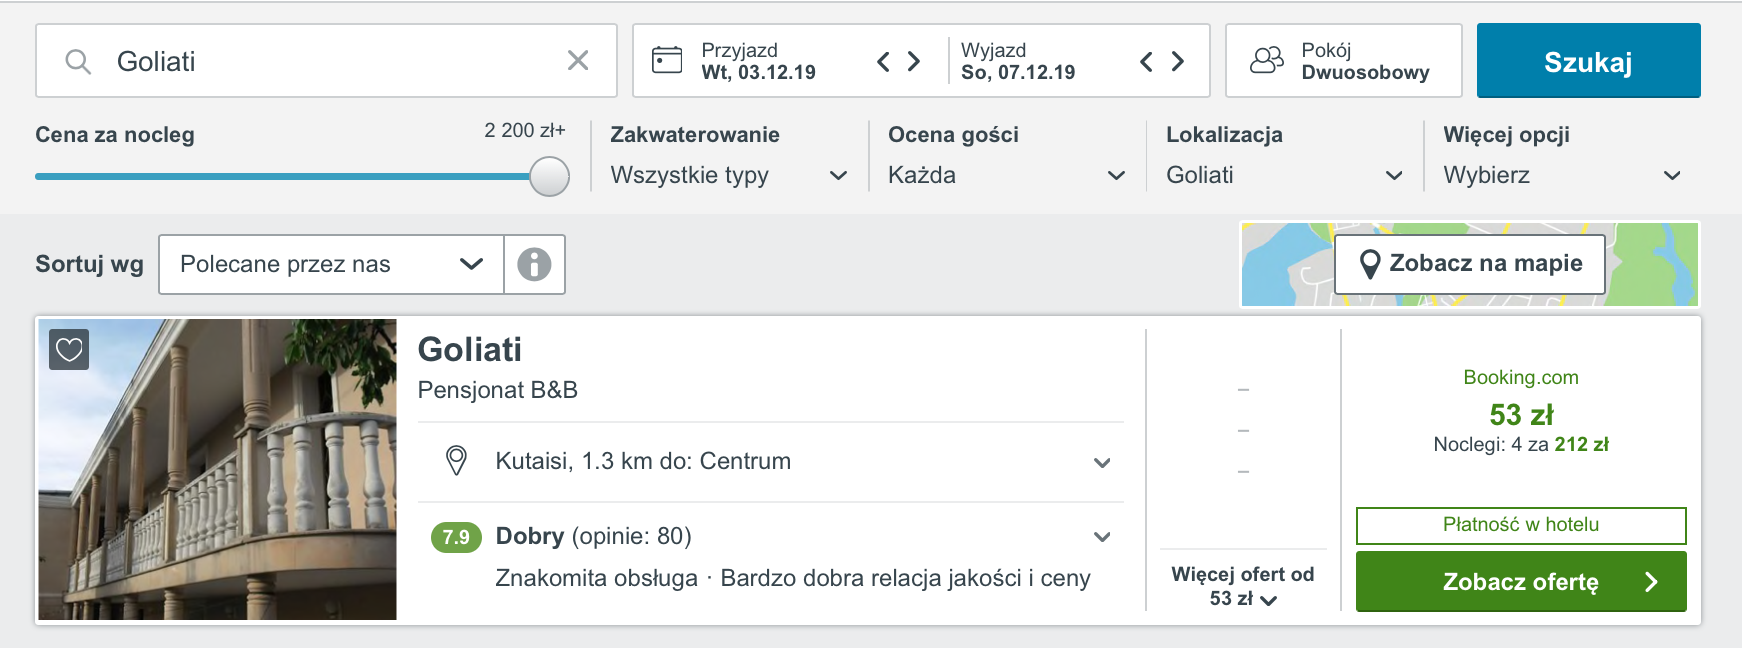Screen dimensions: 1742x648
Task: Advance check-in date by one day
Action: [914, 62]
